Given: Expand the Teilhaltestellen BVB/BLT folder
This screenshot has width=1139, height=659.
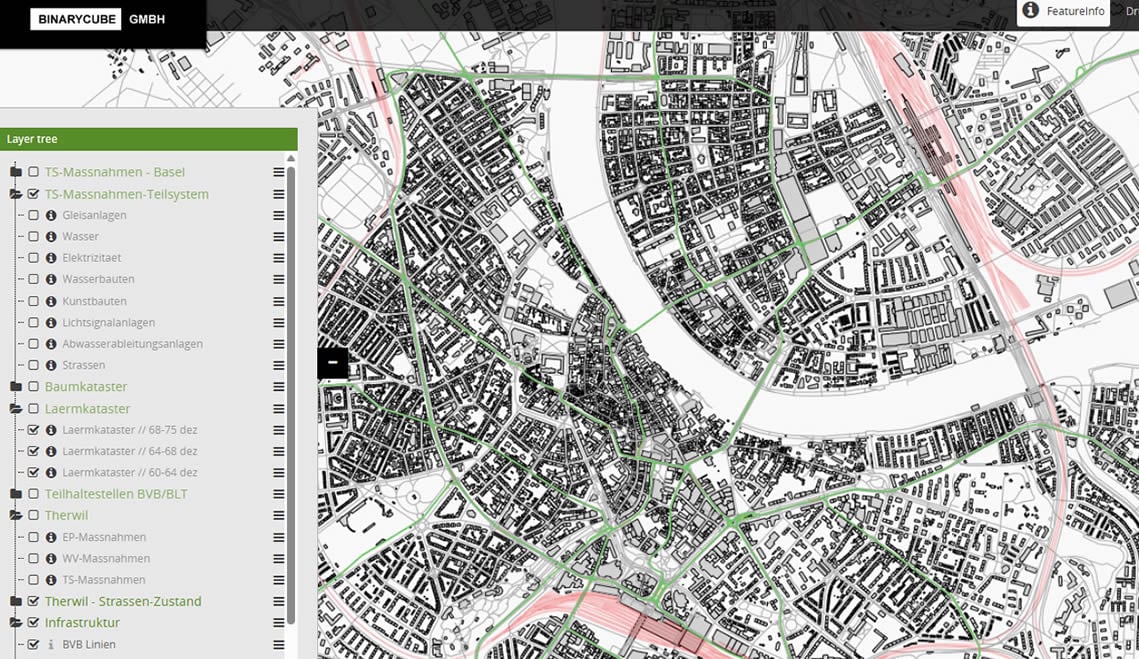Looking at the screenshot, I should (x=16, y=494).
